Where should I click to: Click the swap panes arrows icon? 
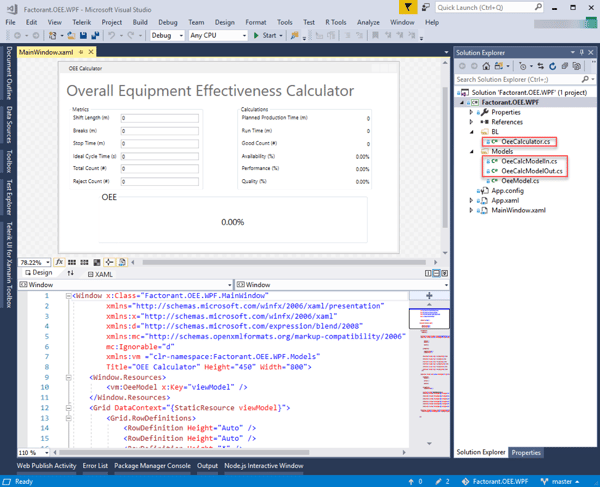tap(70, 273)
